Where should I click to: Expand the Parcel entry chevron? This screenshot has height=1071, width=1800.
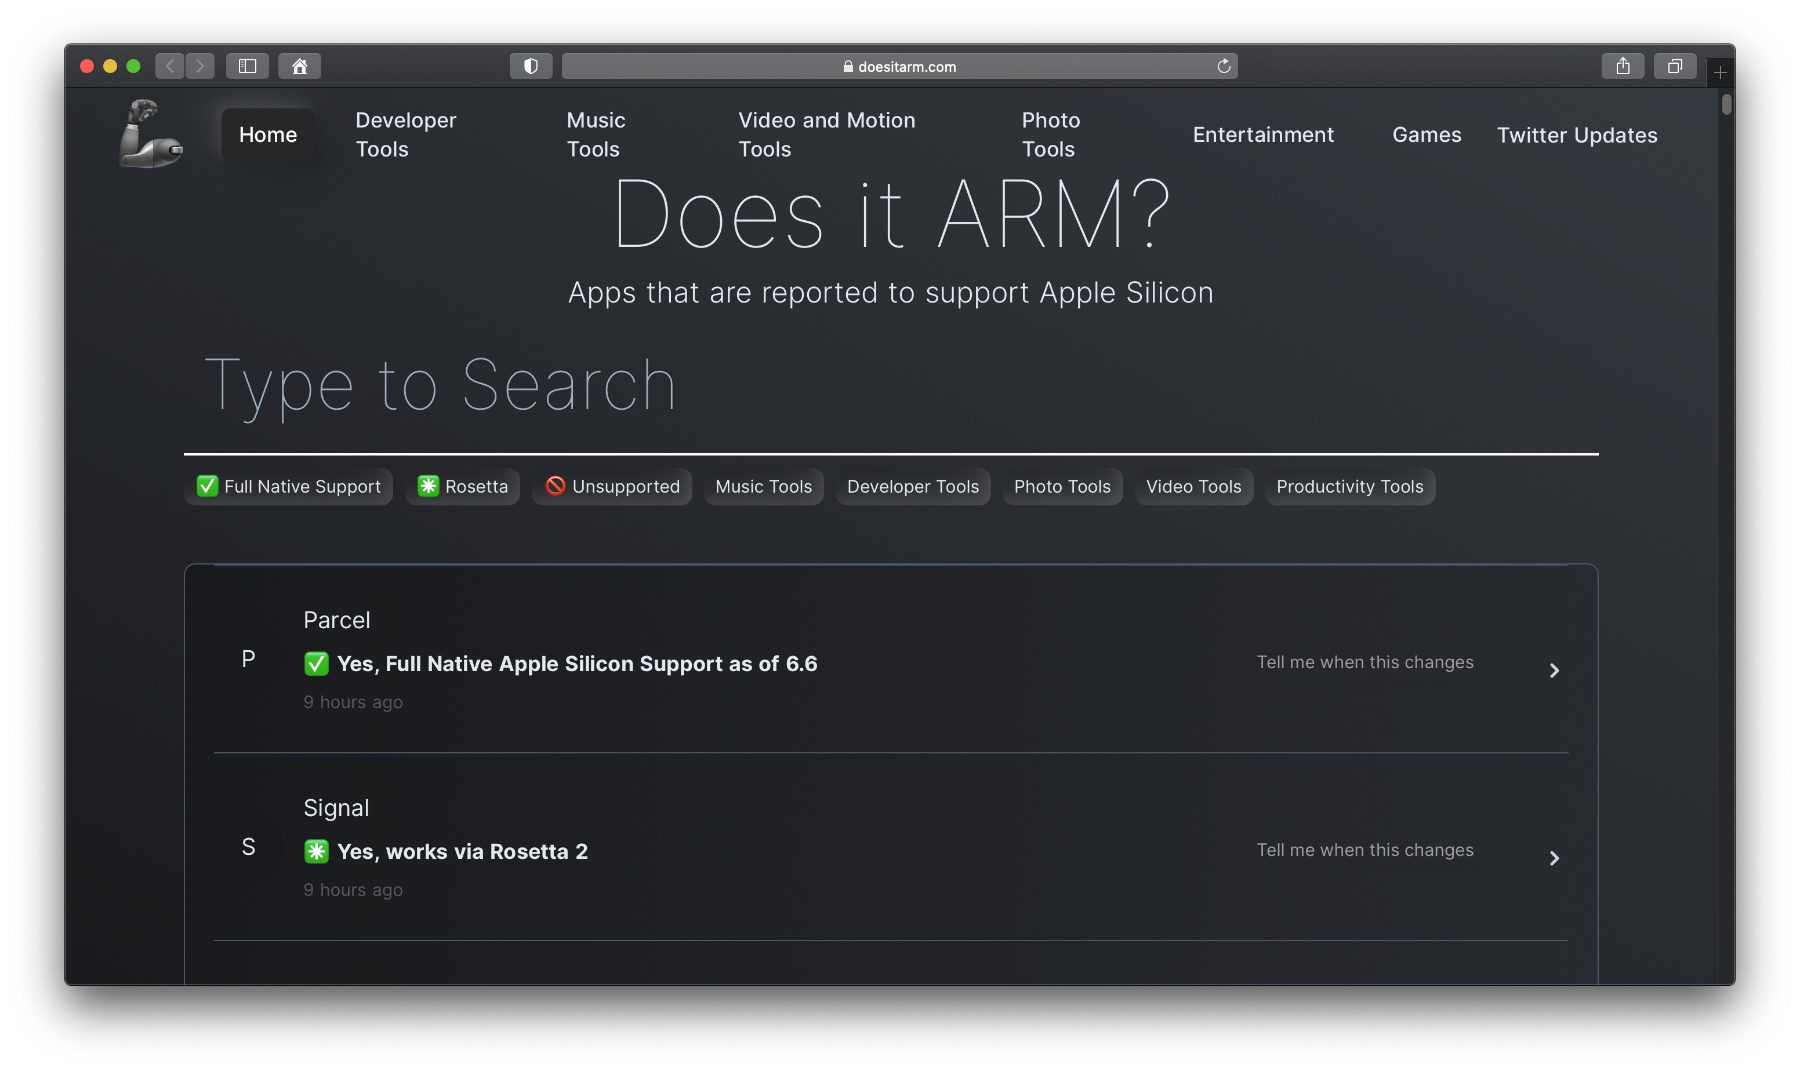[1554, 671]
